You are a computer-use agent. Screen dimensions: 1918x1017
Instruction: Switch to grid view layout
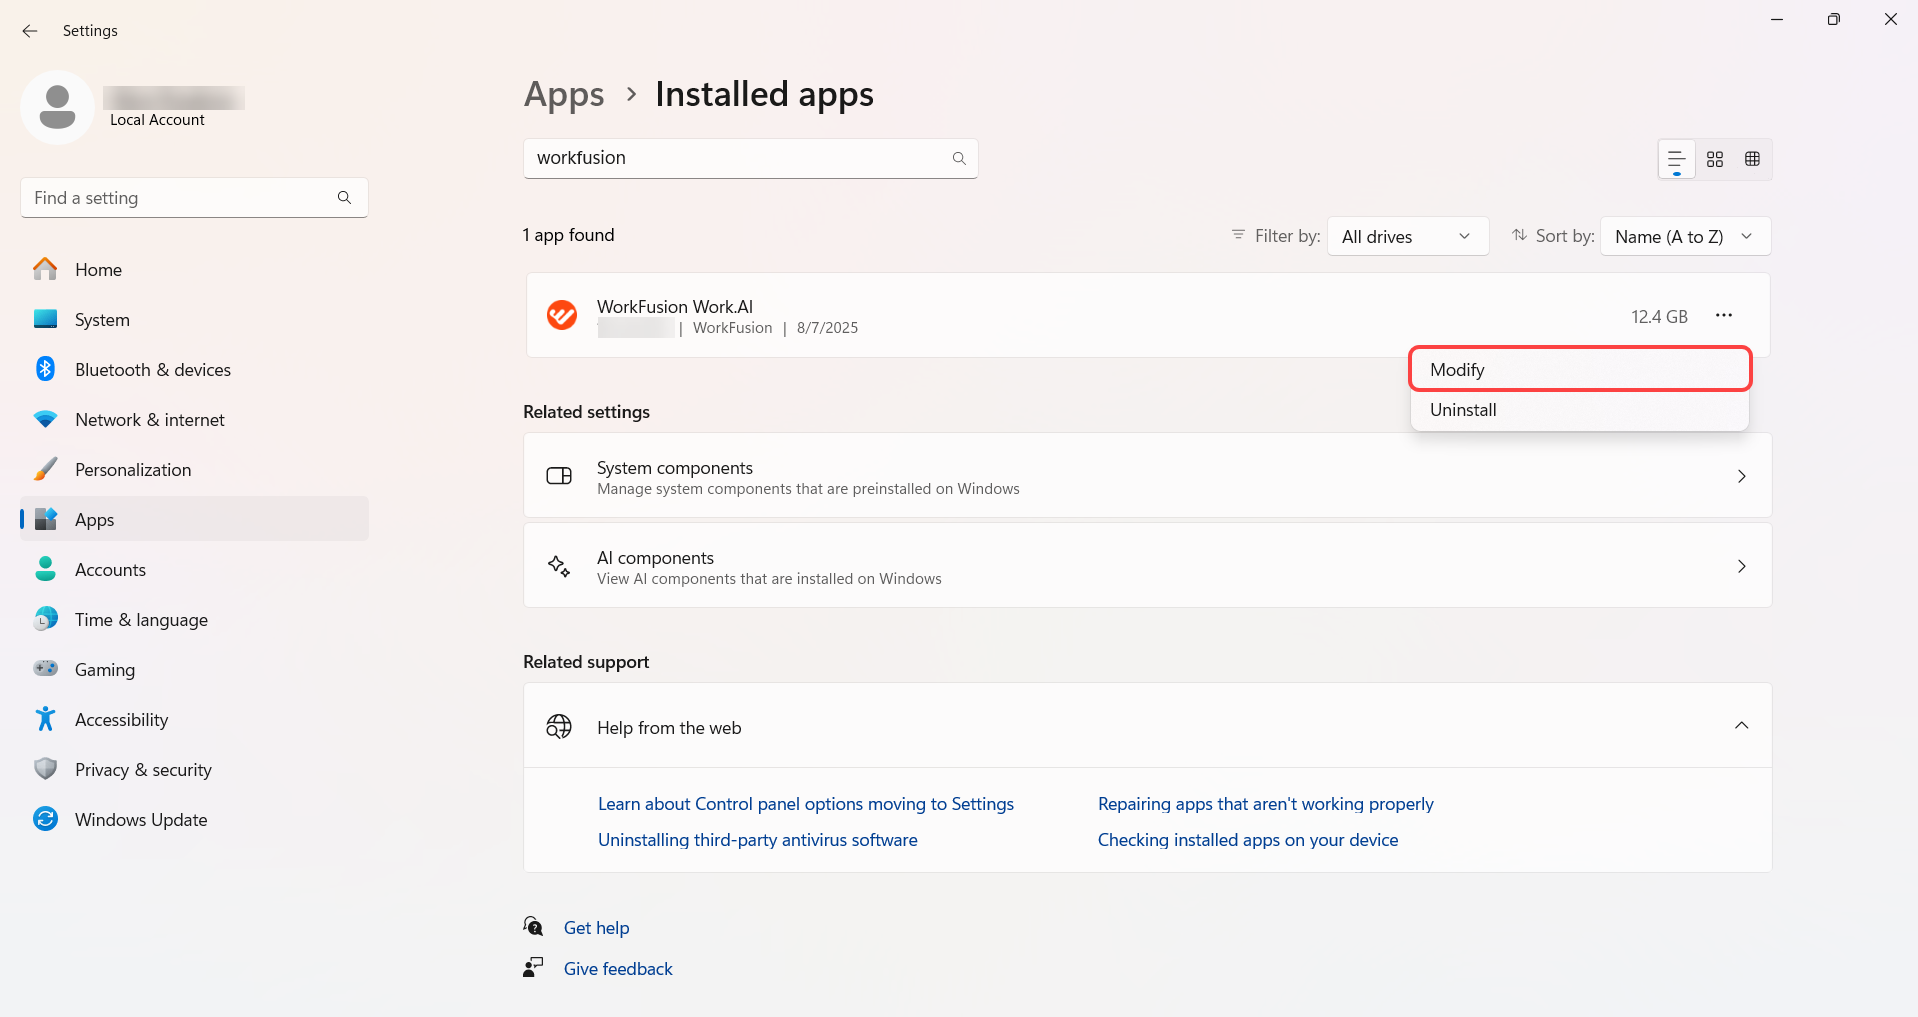(1715, 159)
